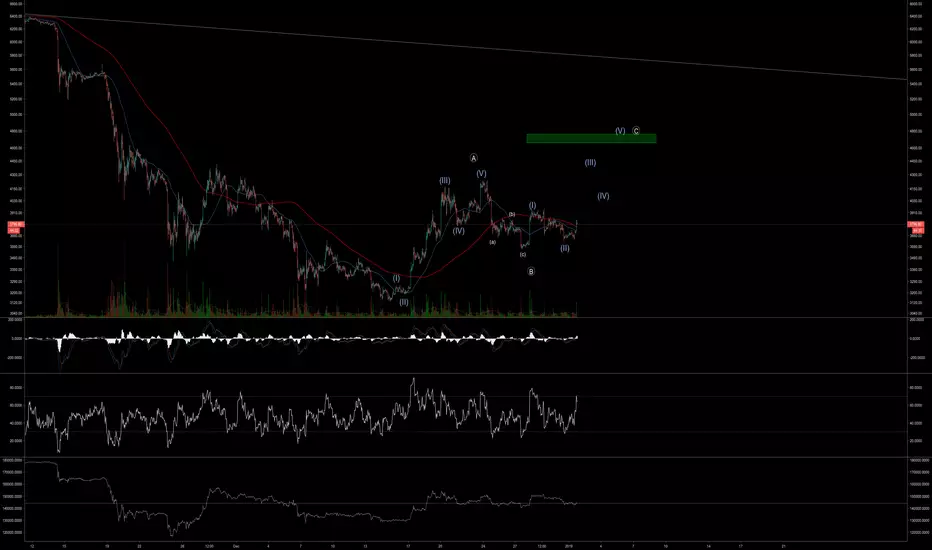Select the (III) label just under the green zone
Screen dimensions: 932x550
[590, 163]
